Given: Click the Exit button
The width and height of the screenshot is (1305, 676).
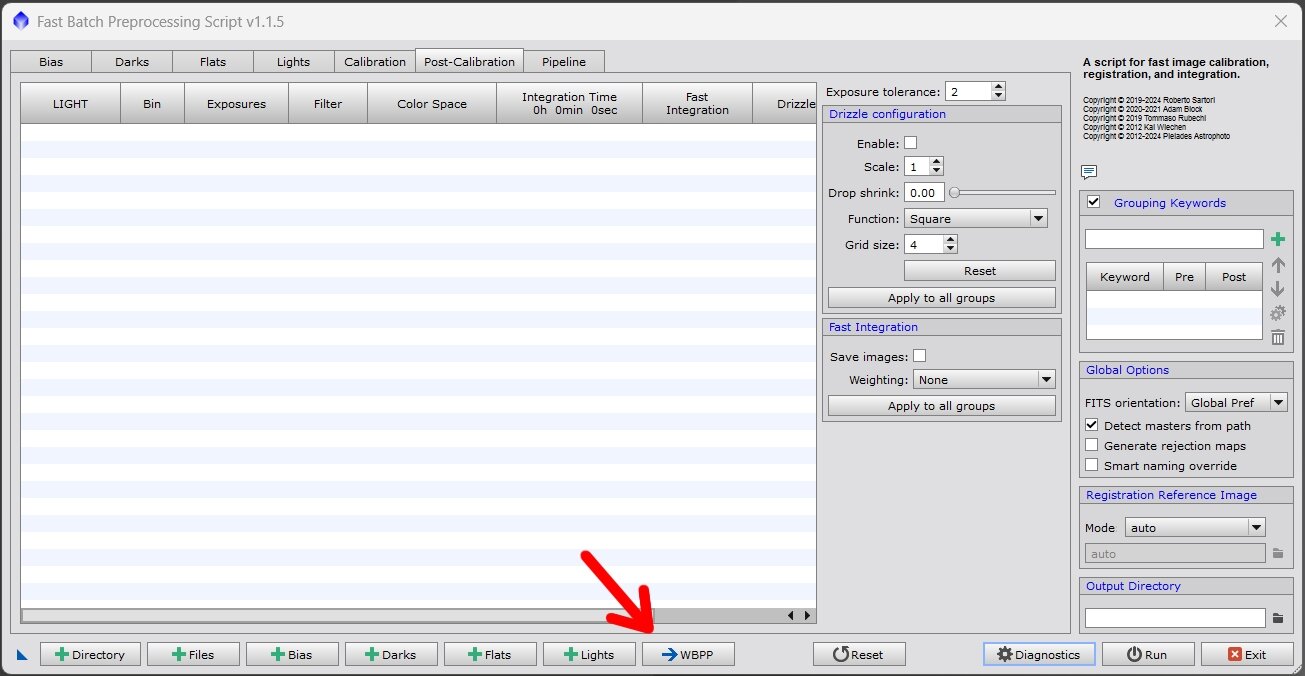Looking at the screenshot, I should tap(1246, 654).
